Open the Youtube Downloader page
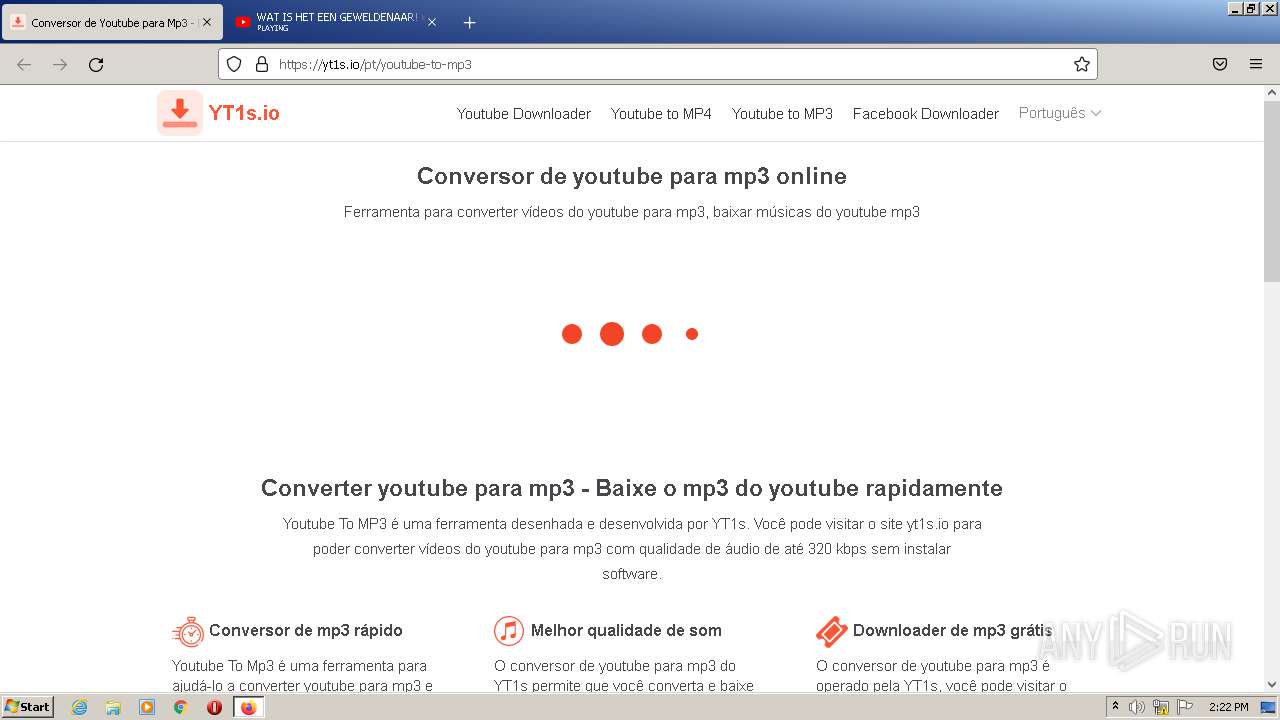The height and width of the screenshot is (720, 1280). (524, 114)
